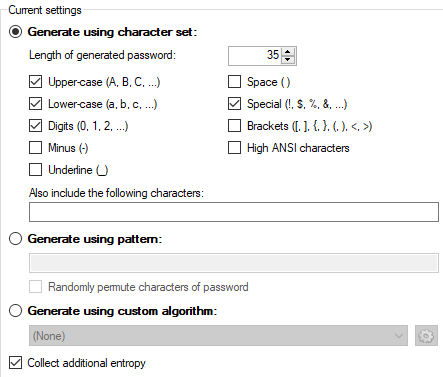This screenshot has height=377, width=443.
Task: Click the password length number field
Action: (255, 56)
